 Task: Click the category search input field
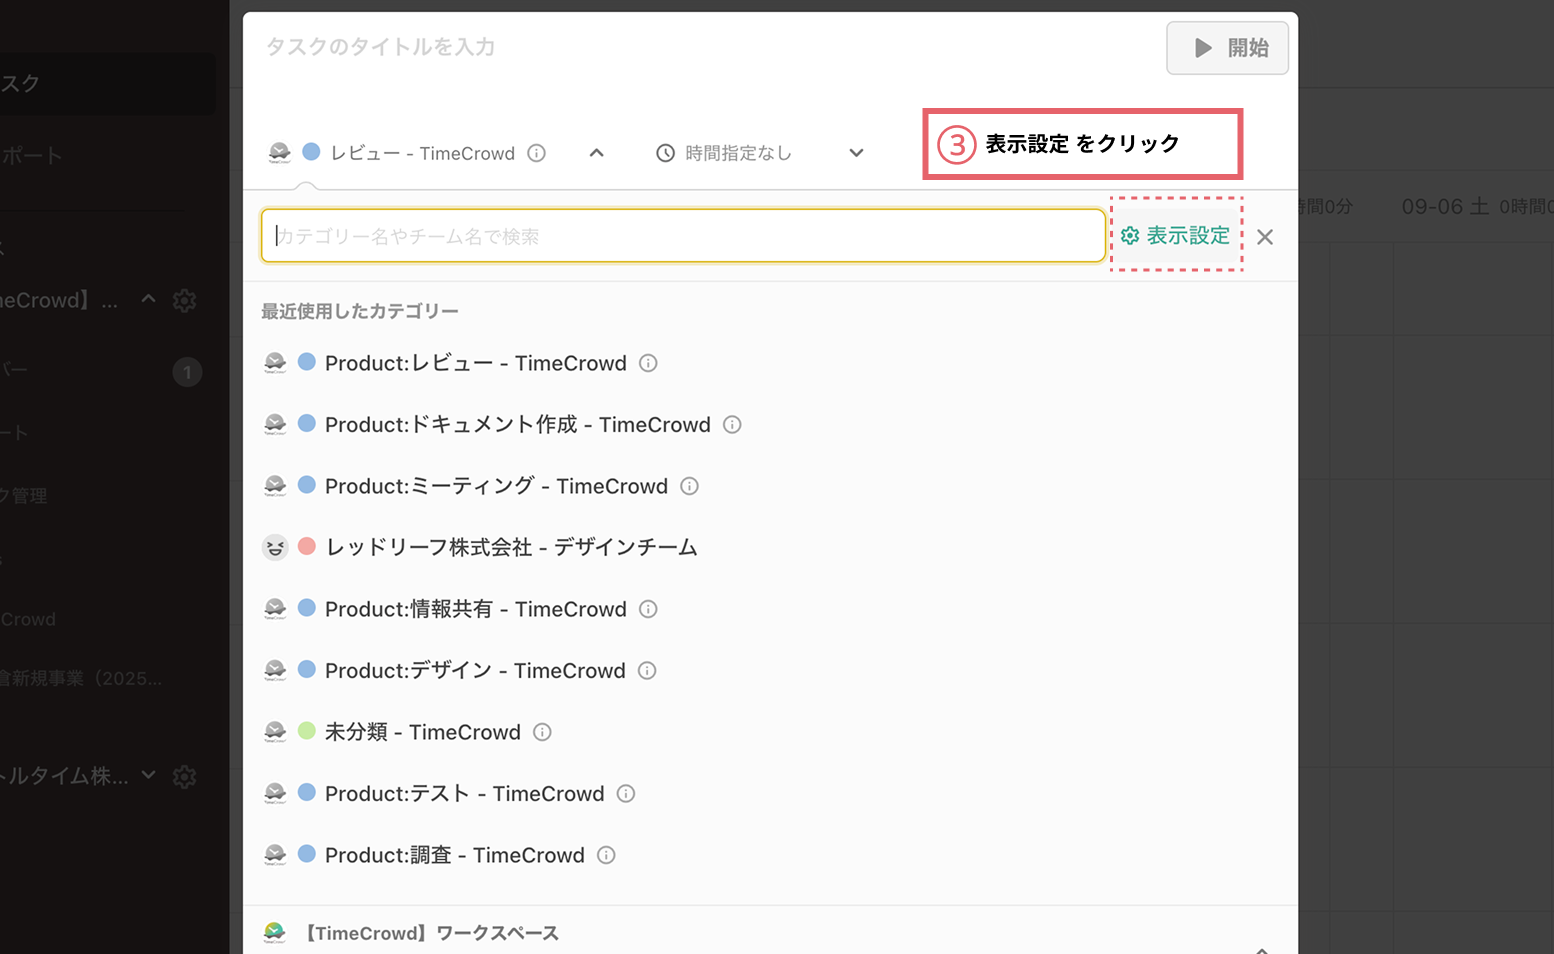point(683,236)
